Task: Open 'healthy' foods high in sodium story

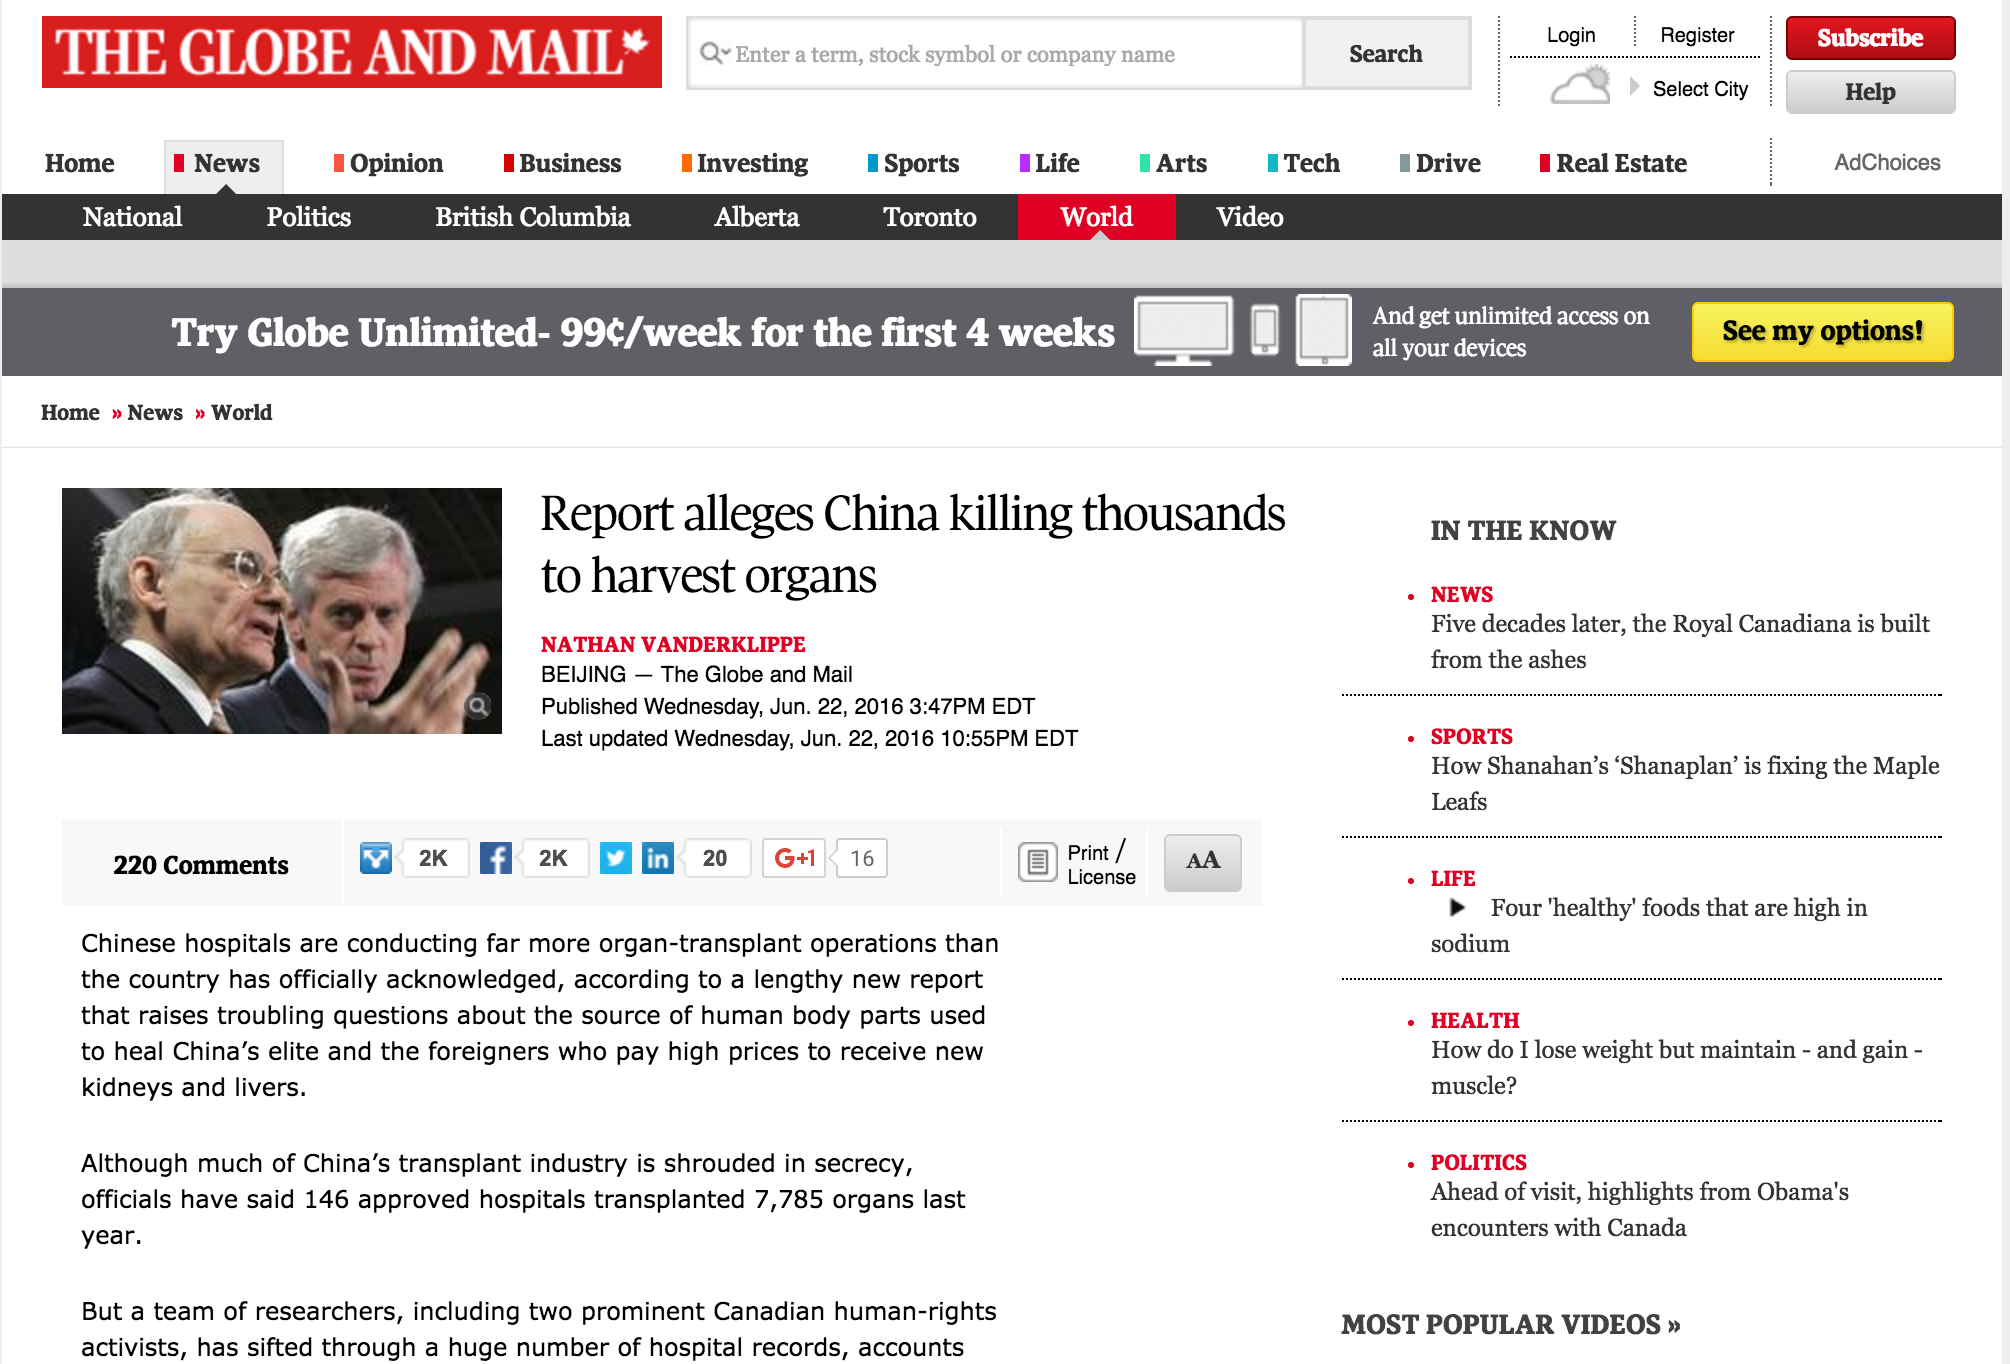Action: coord(1649,926)
